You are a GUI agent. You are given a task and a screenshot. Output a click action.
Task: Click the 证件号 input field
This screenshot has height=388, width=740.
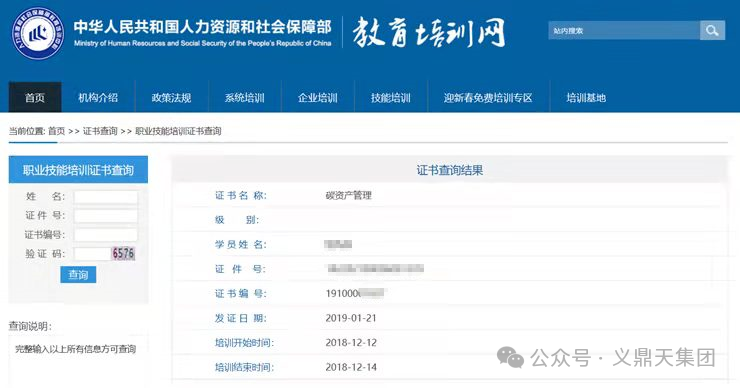pyautogui.click(x=106, y=216)
